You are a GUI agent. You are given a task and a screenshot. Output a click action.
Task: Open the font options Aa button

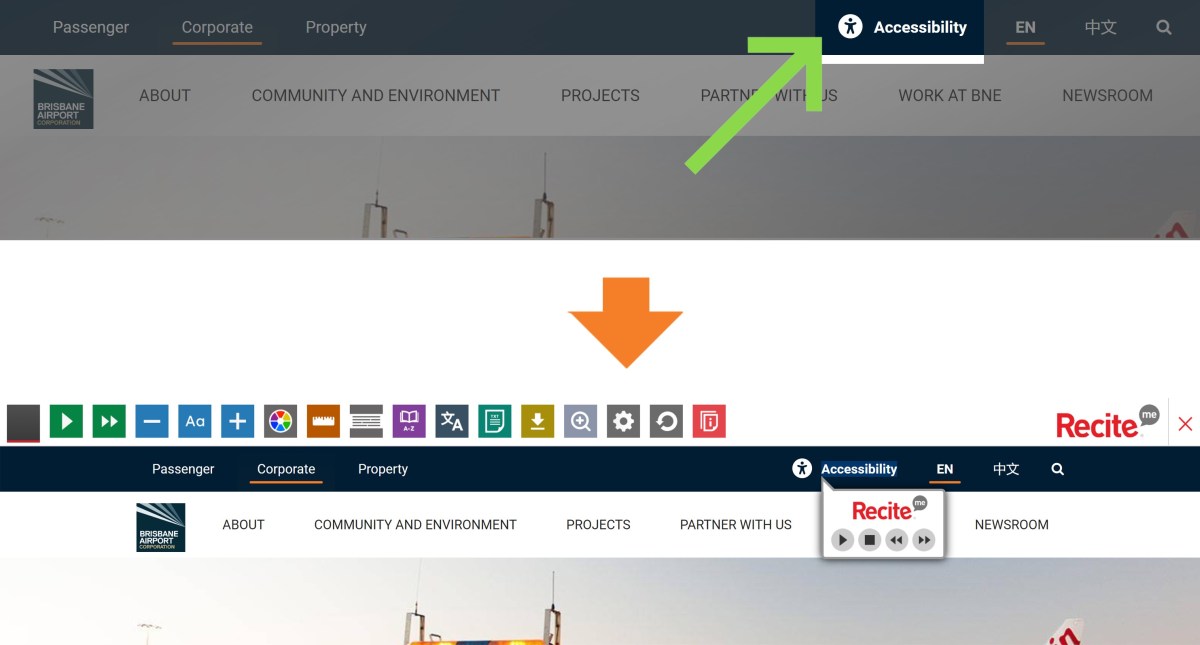195,422
